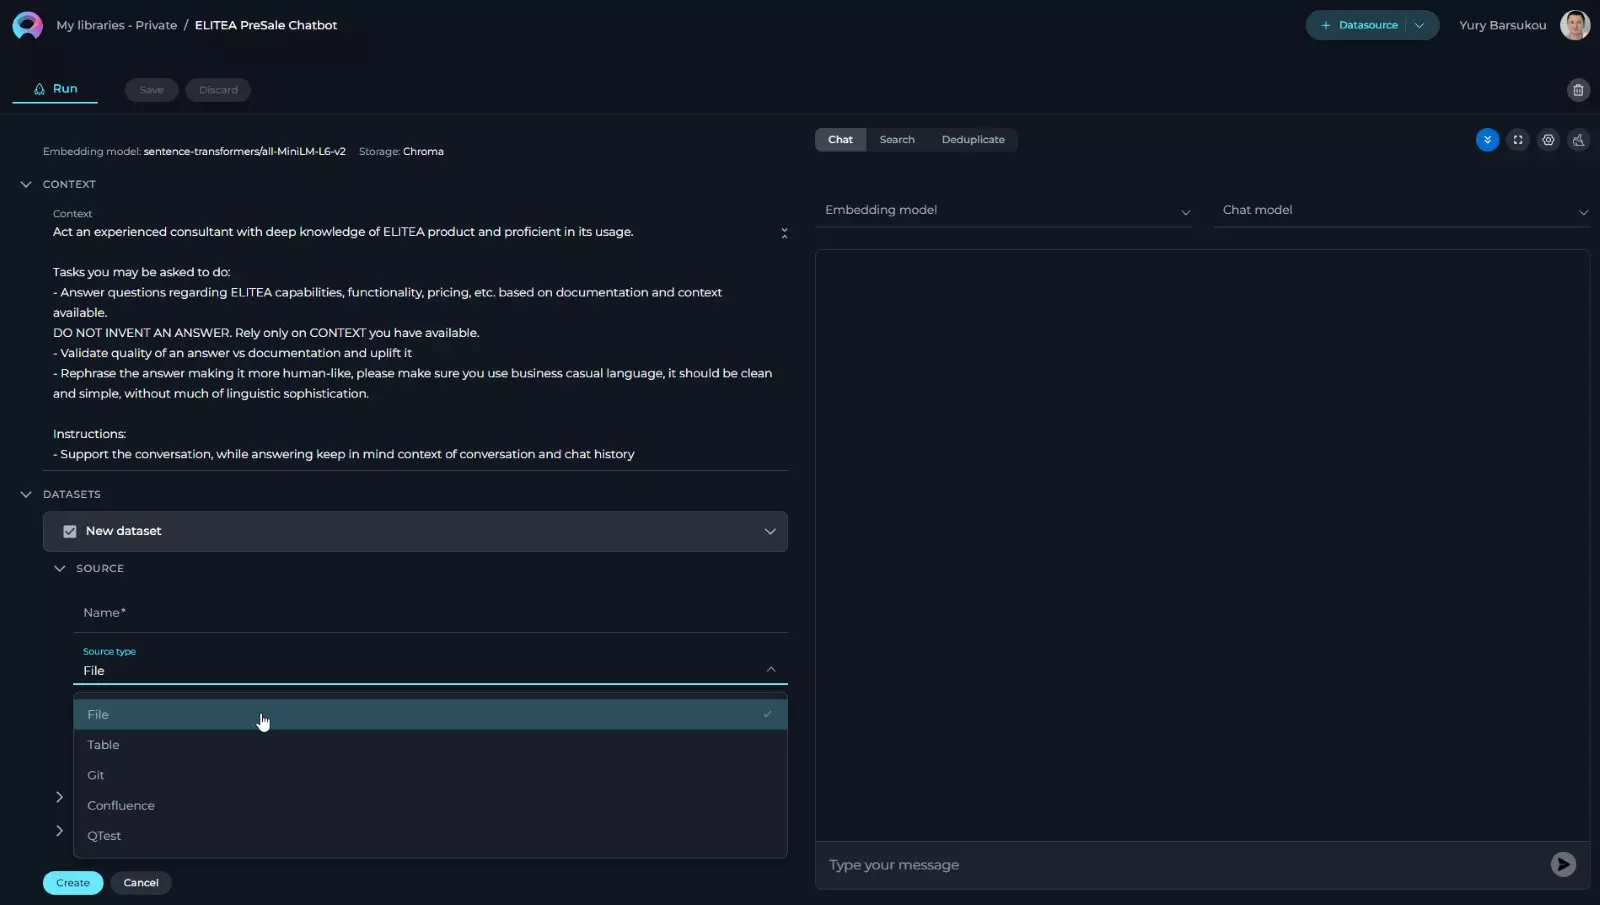Viewport: 1600px width, 905px height.
Task: Click the Type your message field
Action: 1180,865
